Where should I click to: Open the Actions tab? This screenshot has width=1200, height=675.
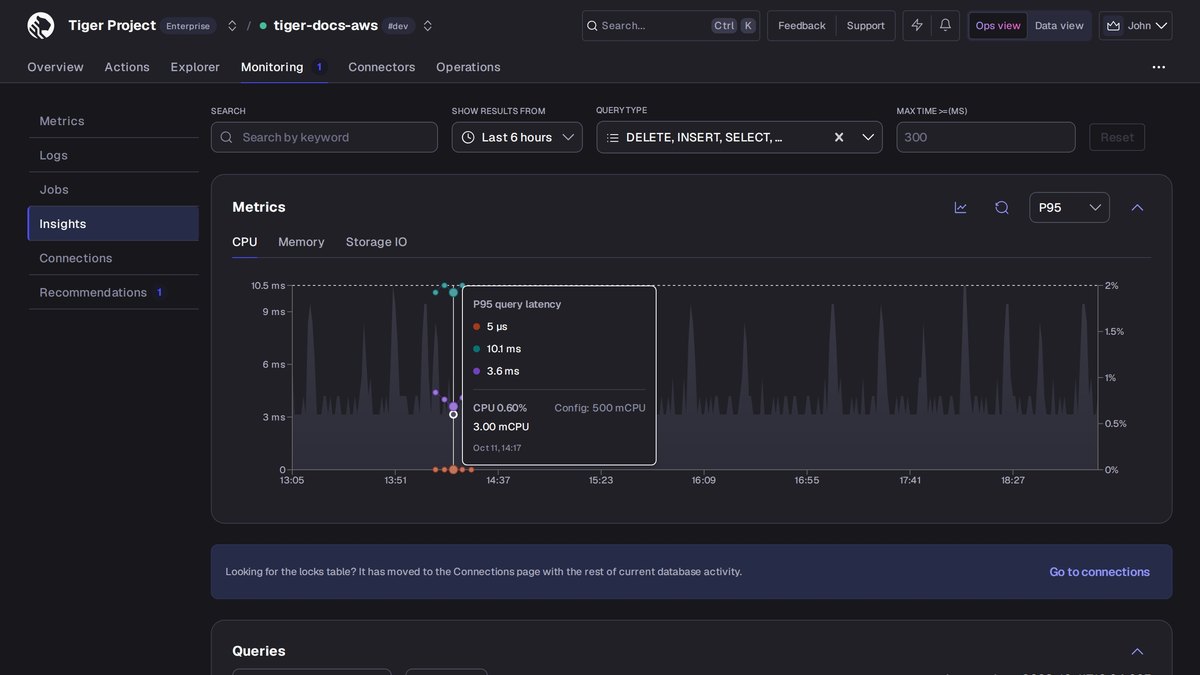pos(127,67)
